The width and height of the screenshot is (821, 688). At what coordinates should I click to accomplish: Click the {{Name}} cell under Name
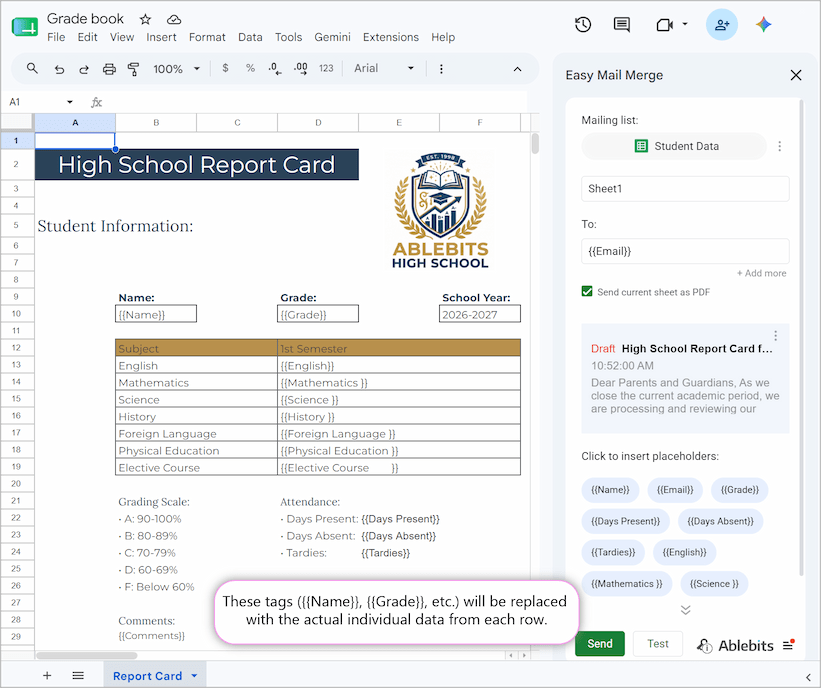156,314
